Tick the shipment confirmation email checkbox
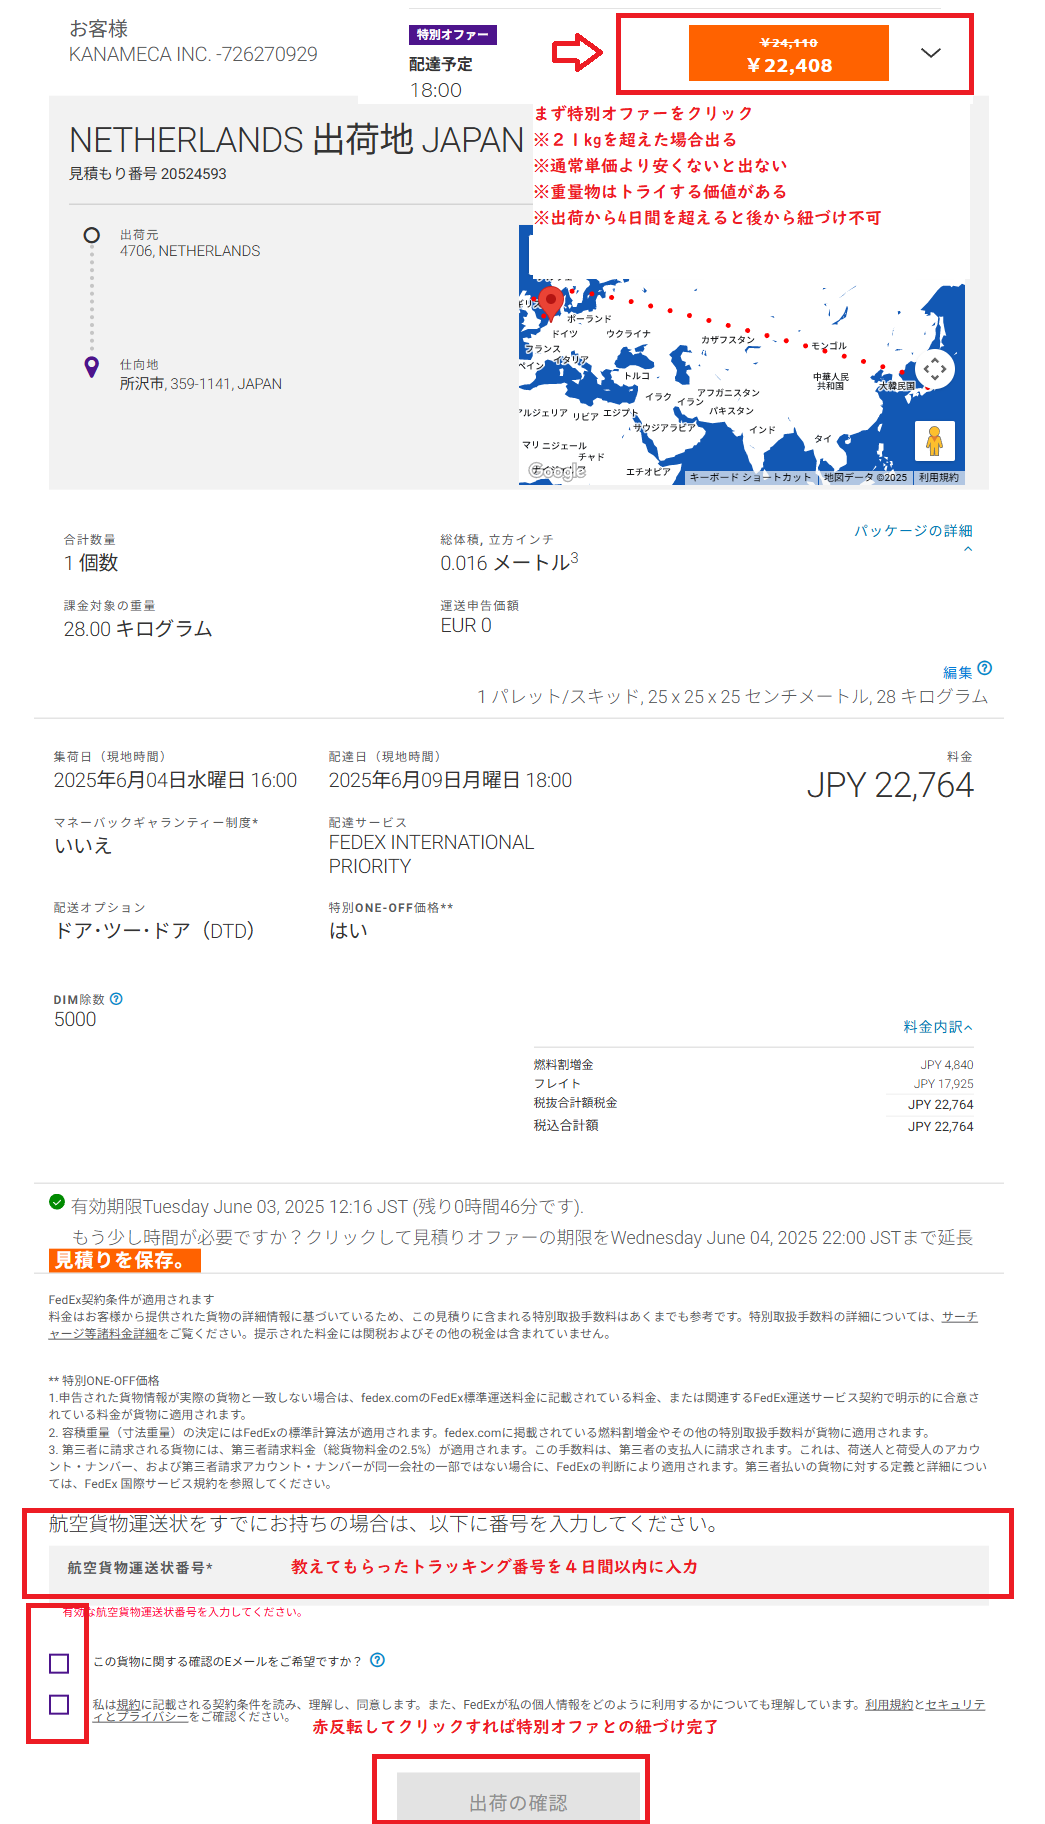Image resolution: width=1045 pixels, height=1824 pixels. 59,1663
